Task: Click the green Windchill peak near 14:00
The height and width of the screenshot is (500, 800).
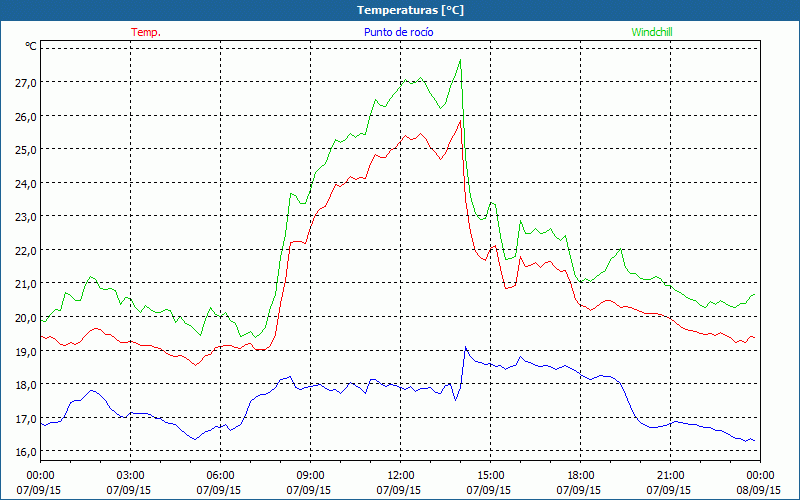Action: coord(460,60)
